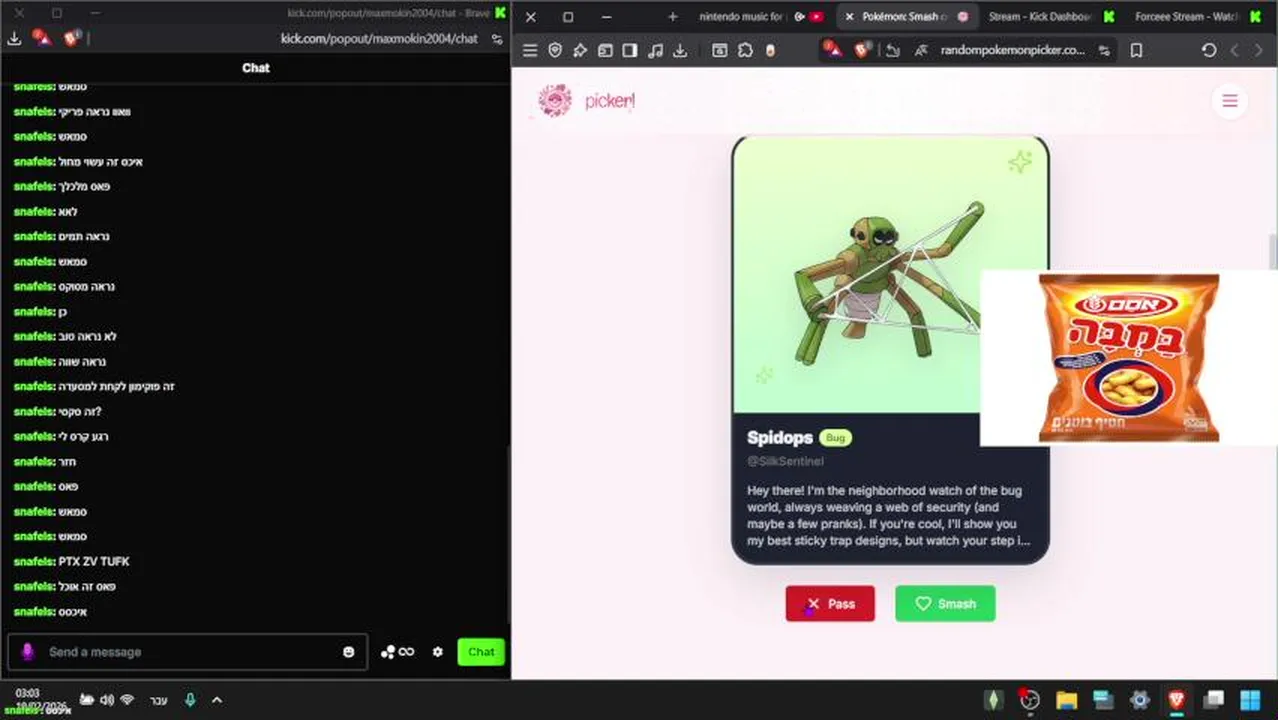Open the browser sidebar menu icon

pyautogui.click(x=530, y=50)
